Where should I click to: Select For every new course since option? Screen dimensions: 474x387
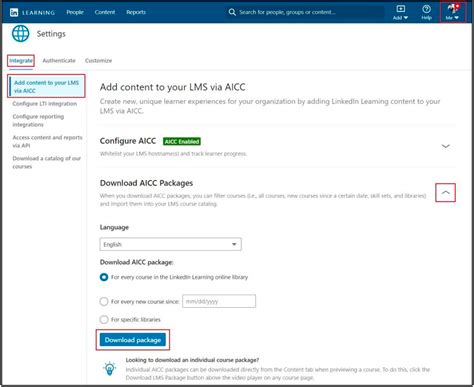click(104, 301)
